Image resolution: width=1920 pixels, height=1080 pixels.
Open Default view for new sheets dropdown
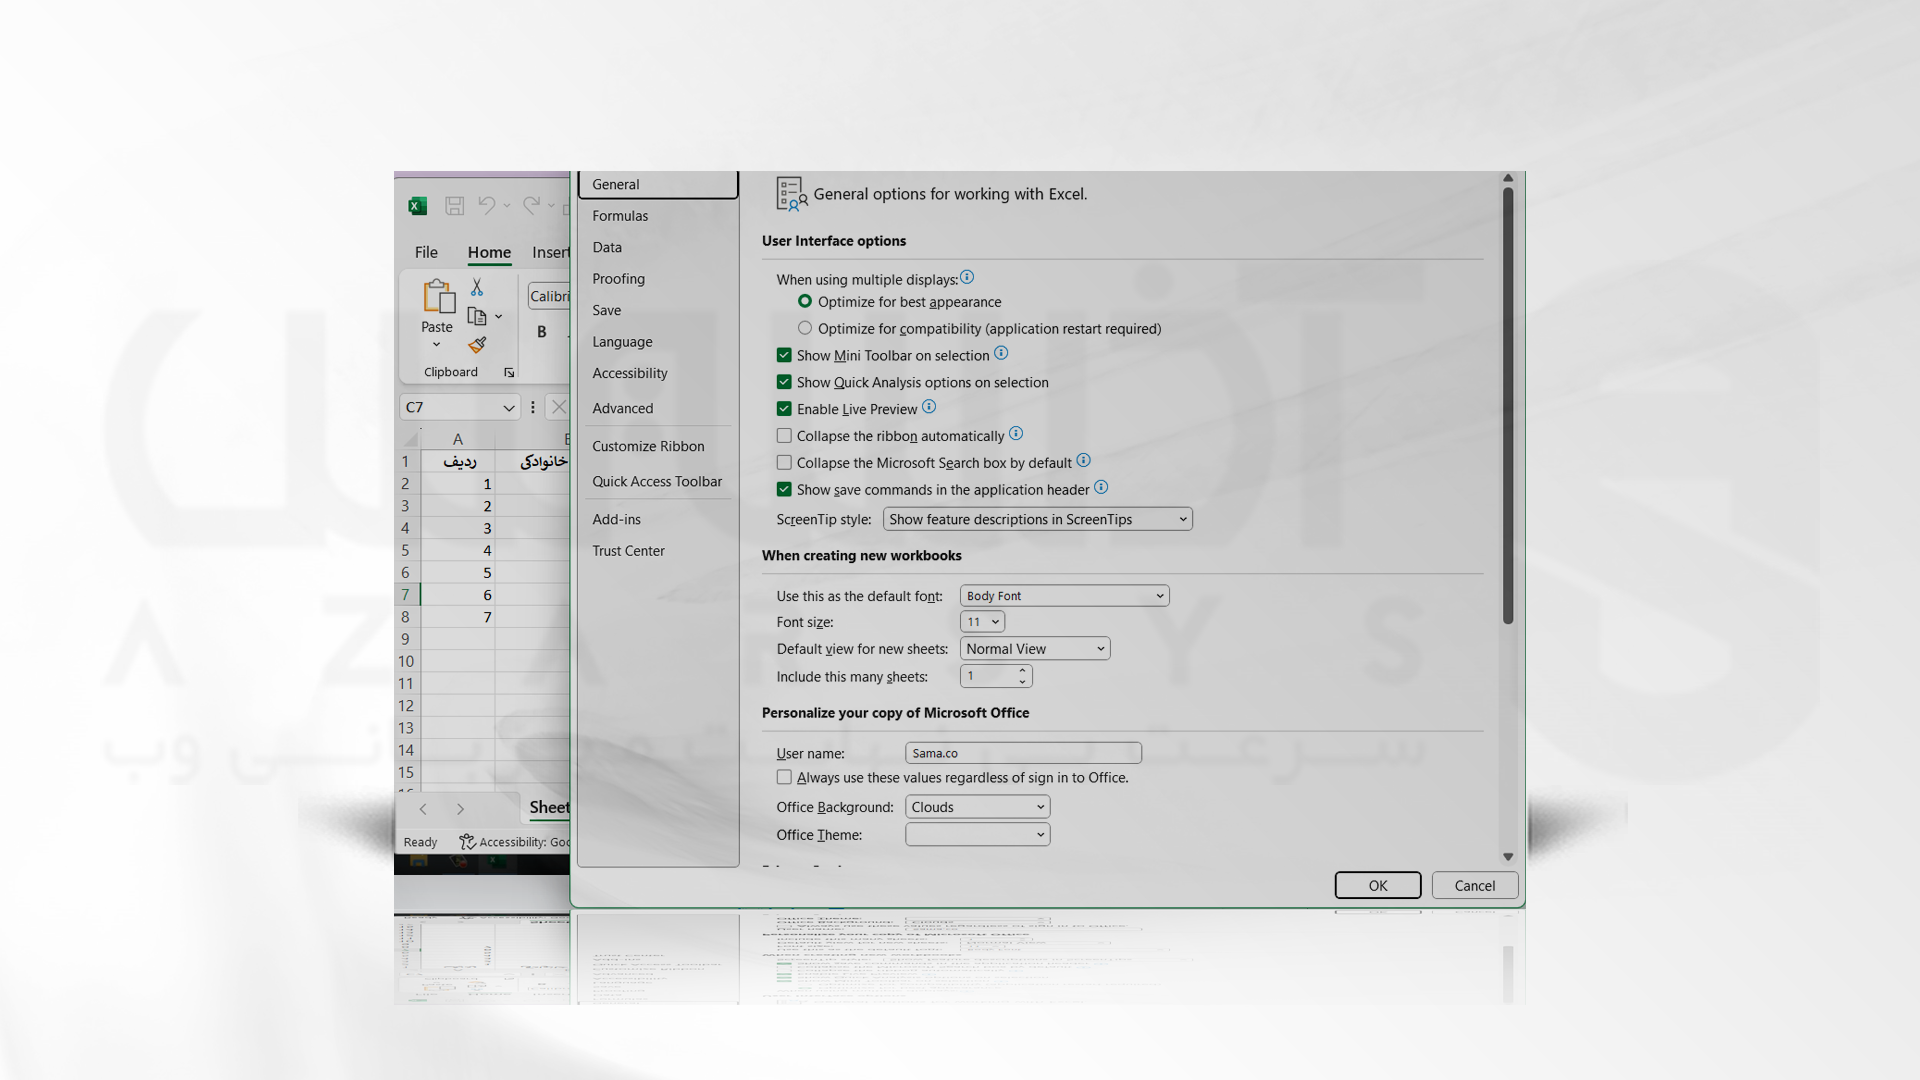1035,649
